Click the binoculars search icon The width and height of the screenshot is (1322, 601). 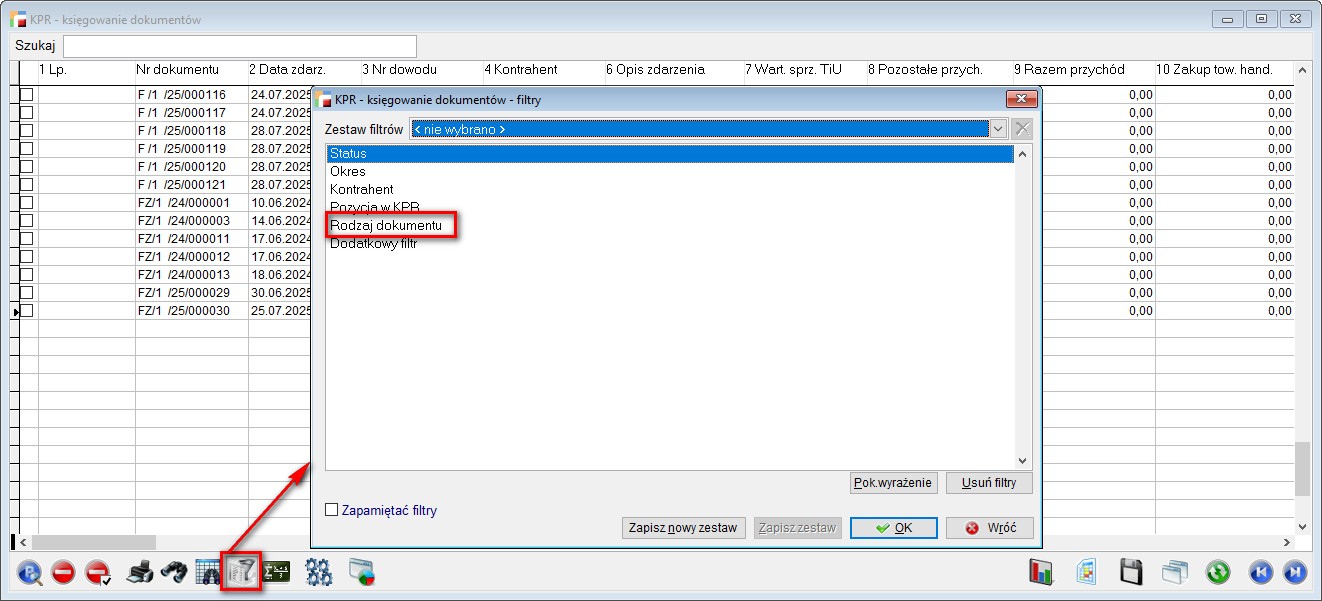click(174, 572)
